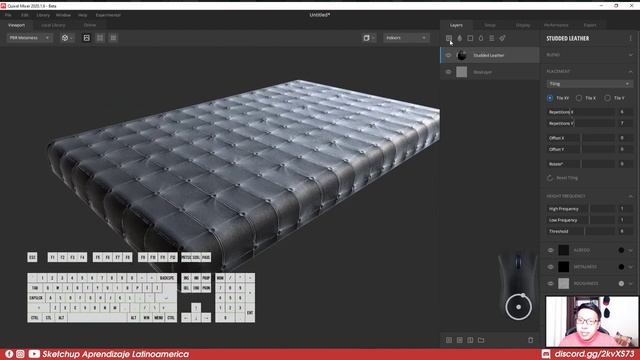640x360 pixels.
Task: Select the four-tile grid viewport layout icon
Action: [100, 38]
